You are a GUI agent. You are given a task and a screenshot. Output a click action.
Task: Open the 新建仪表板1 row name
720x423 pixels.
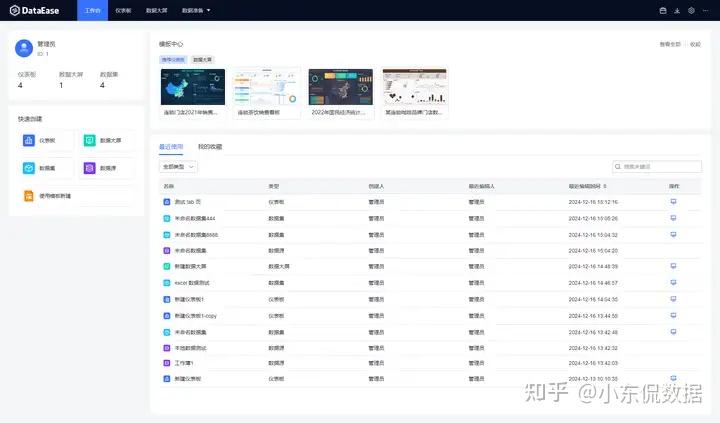(x=189, y=299)
